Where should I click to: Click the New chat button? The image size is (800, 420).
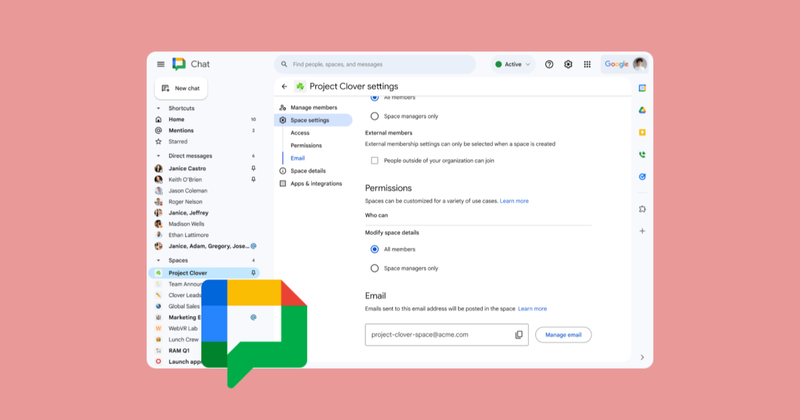(x=181, y=88)
